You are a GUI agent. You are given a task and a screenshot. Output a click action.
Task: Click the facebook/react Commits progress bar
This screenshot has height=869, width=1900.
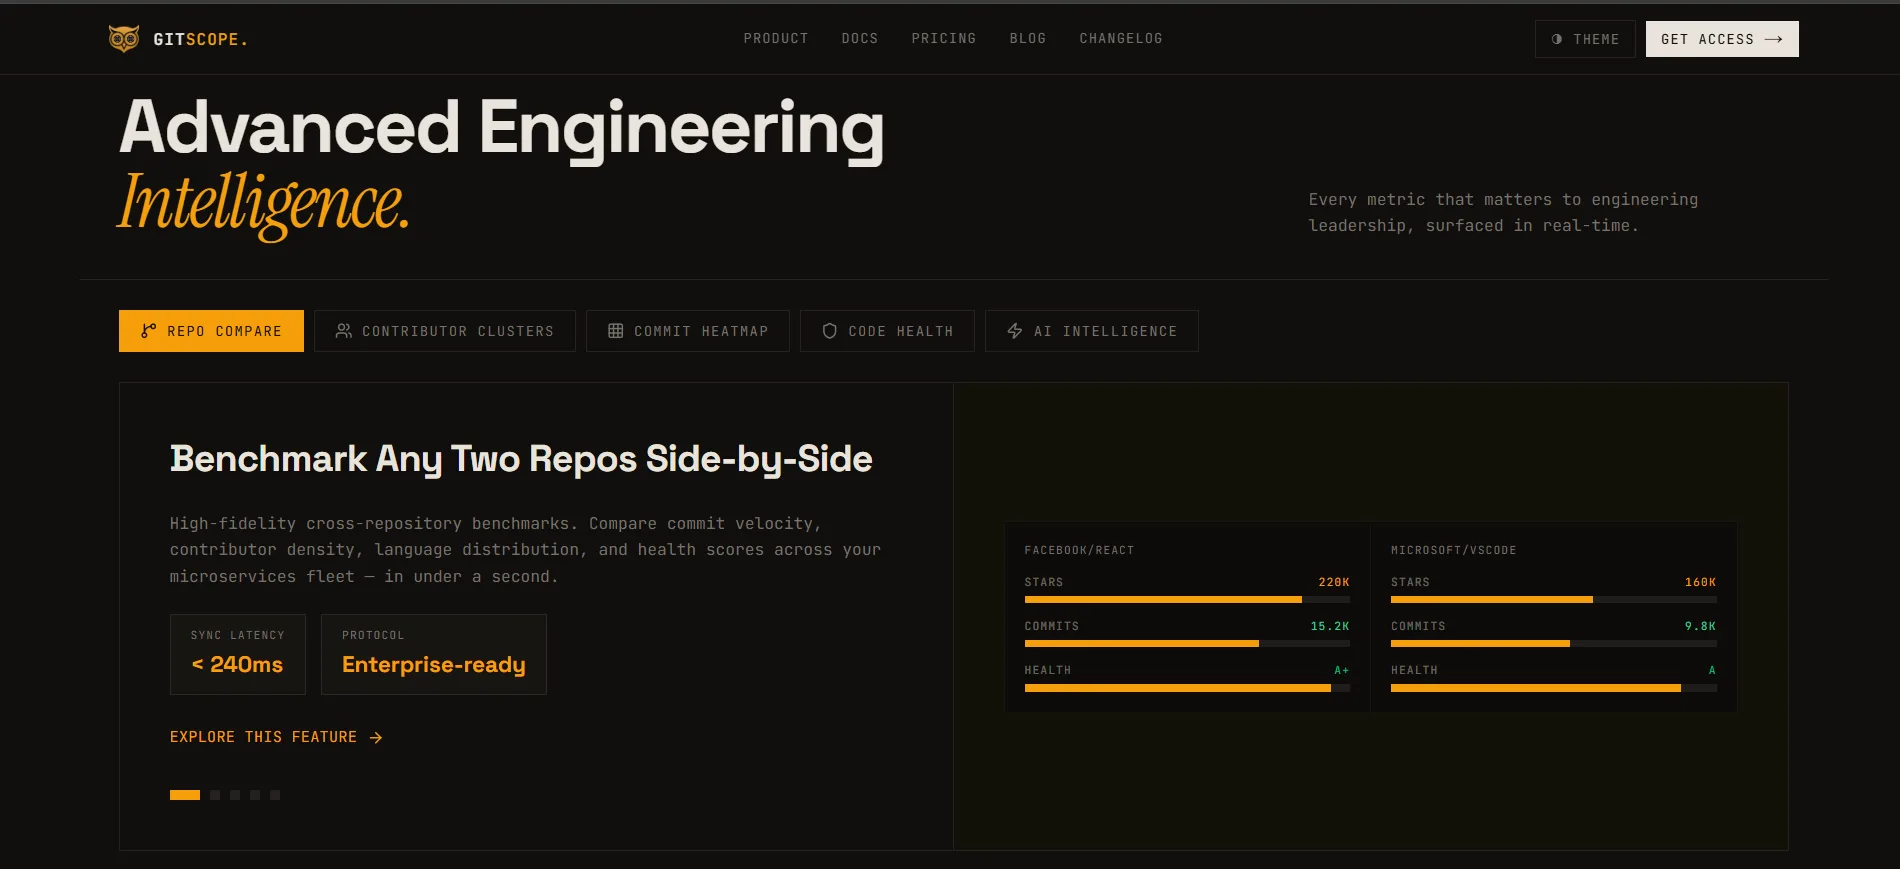1187,644
